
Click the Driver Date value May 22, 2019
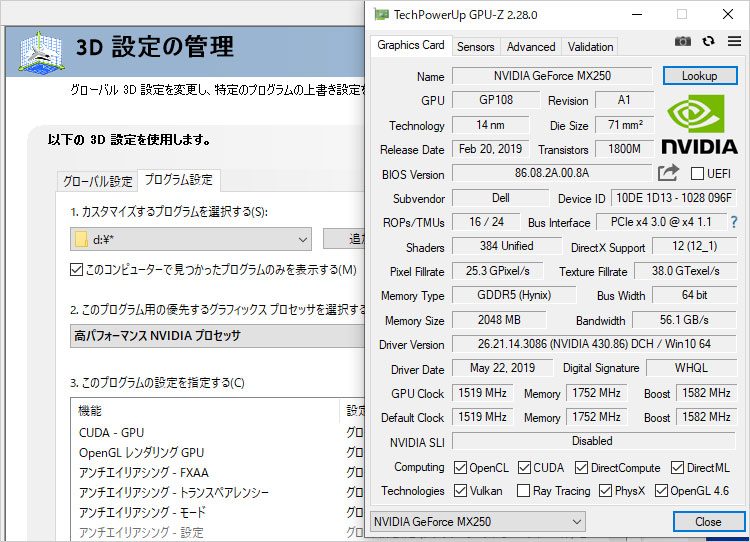pos(502,368)
